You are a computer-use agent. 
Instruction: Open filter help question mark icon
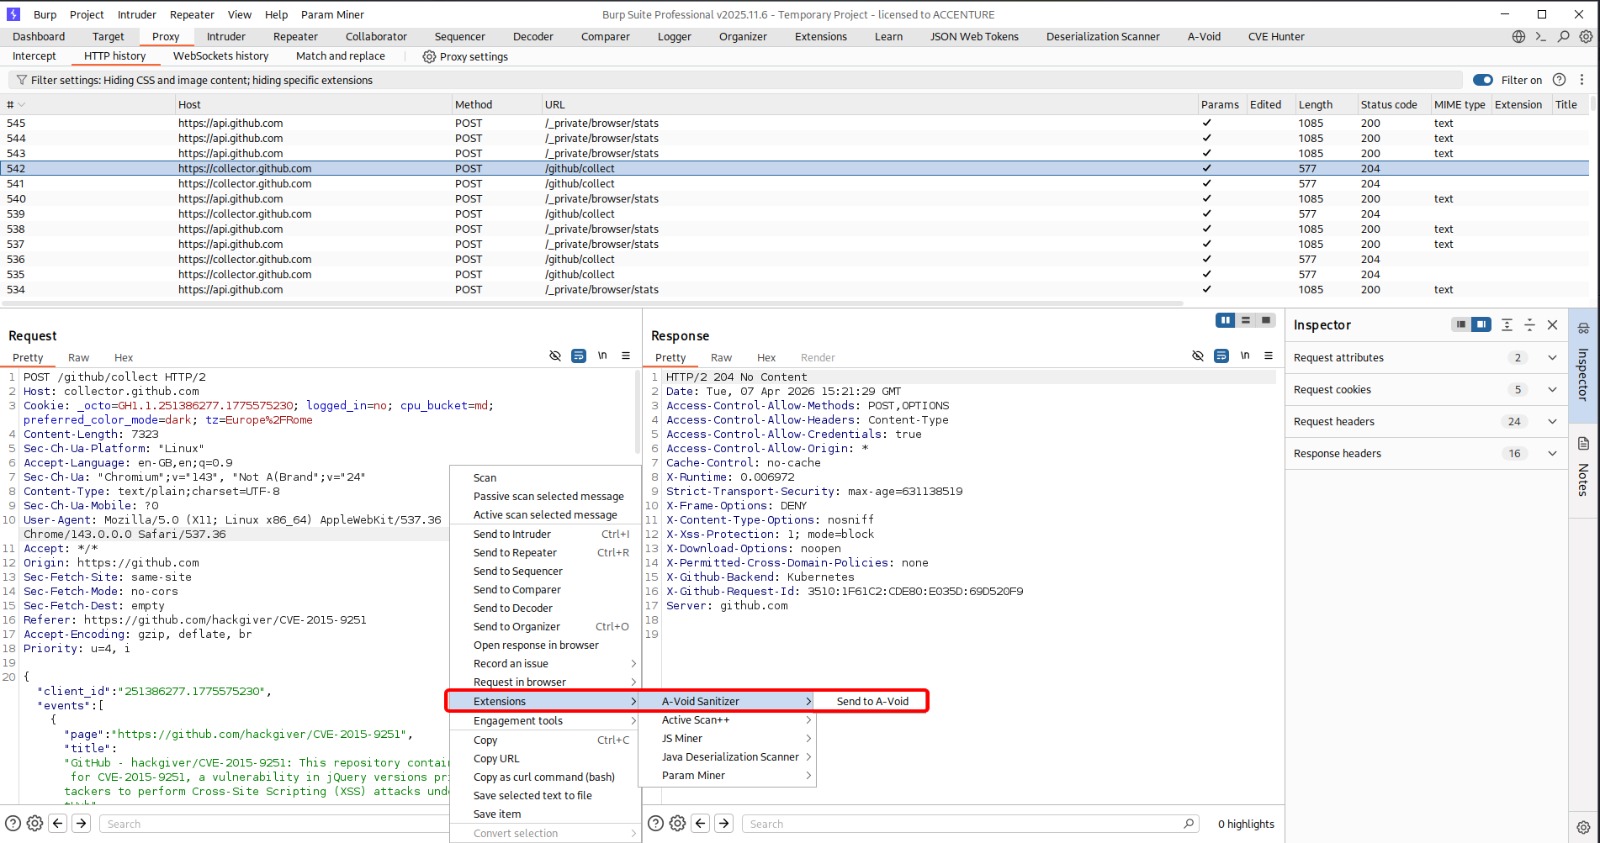pyautogui.click(x=1559, y=80)
